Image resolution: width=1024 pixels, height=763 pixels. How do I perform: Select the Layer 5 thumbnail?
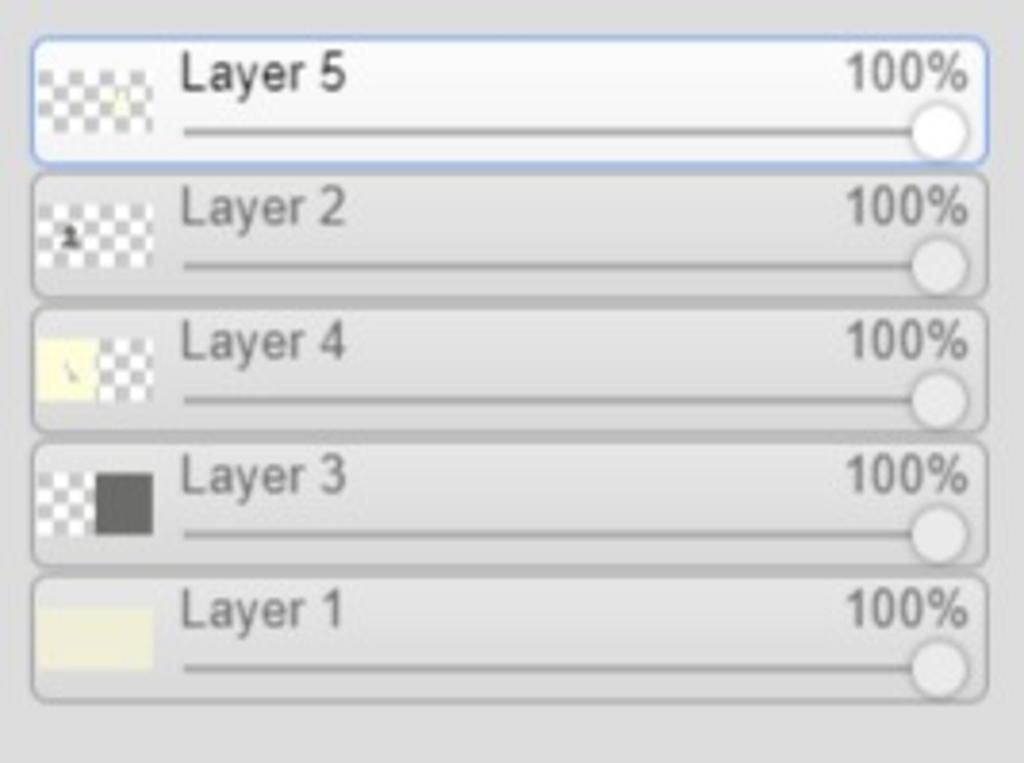(95, 101)
